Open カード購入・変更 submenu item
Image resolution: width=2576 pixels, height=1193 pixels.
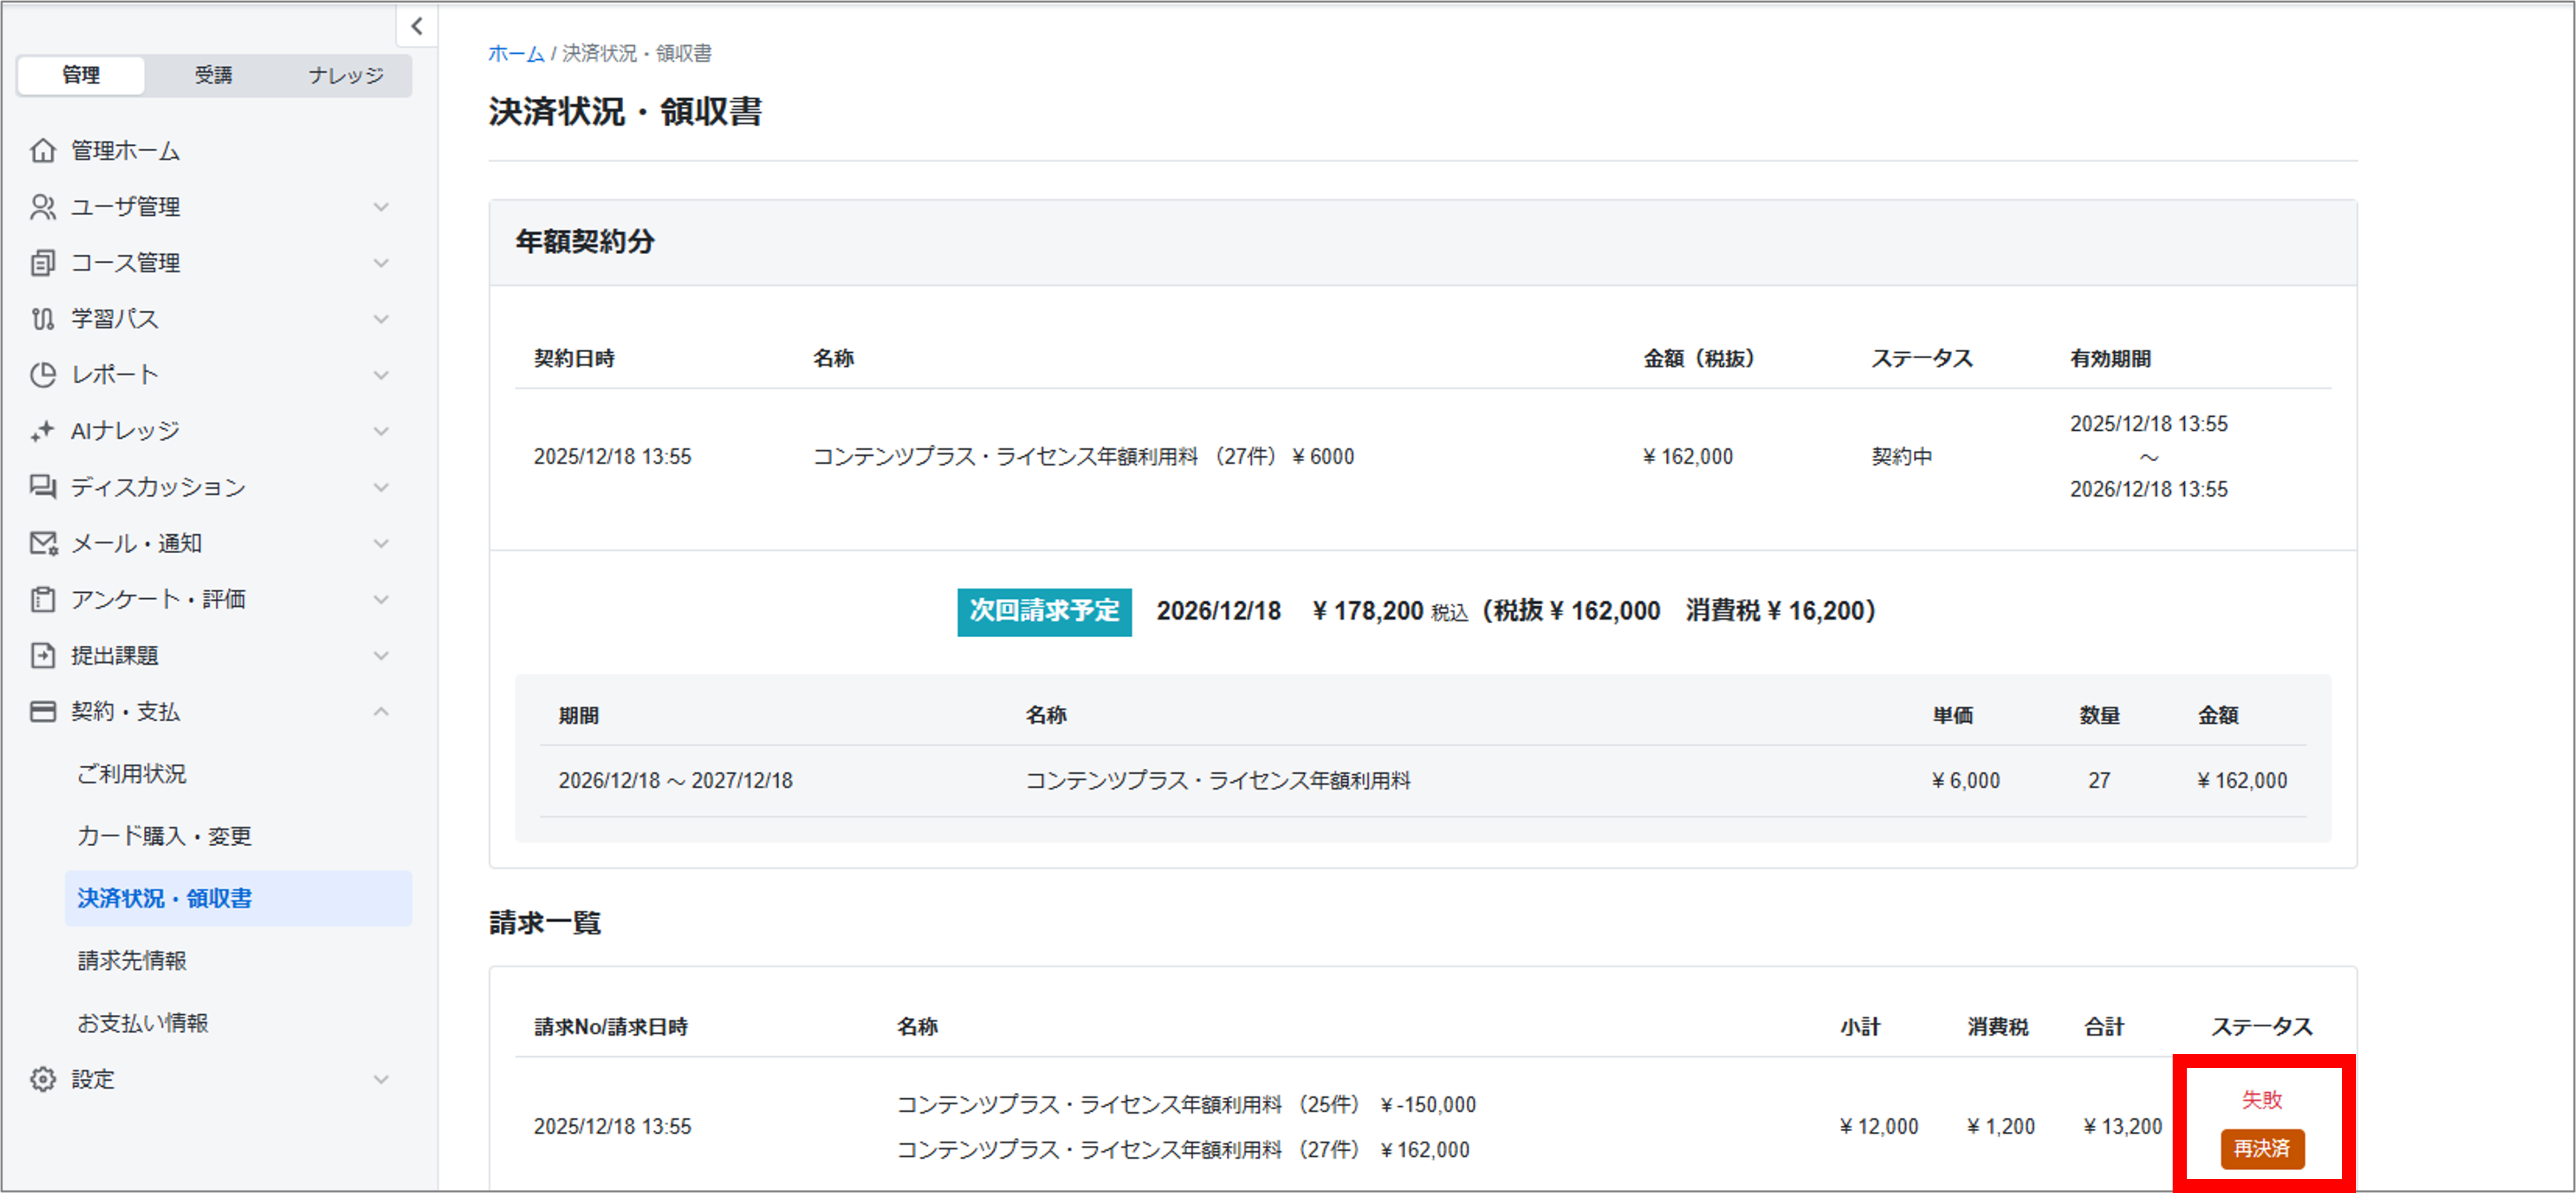(x=164, y=835)
